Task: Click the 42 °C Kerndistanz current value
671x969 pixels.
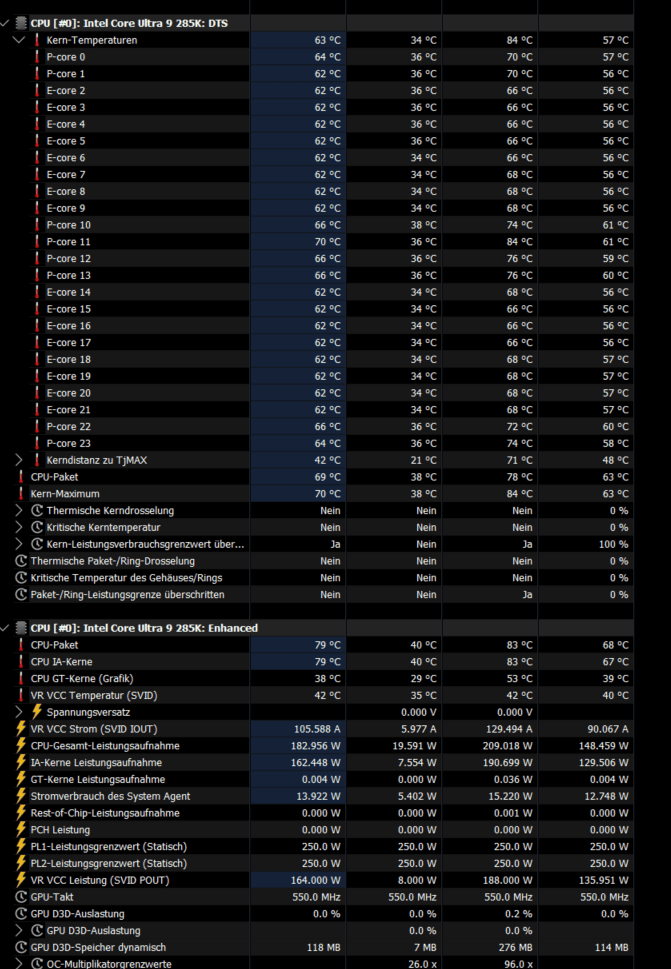Action: pos(327,460)
